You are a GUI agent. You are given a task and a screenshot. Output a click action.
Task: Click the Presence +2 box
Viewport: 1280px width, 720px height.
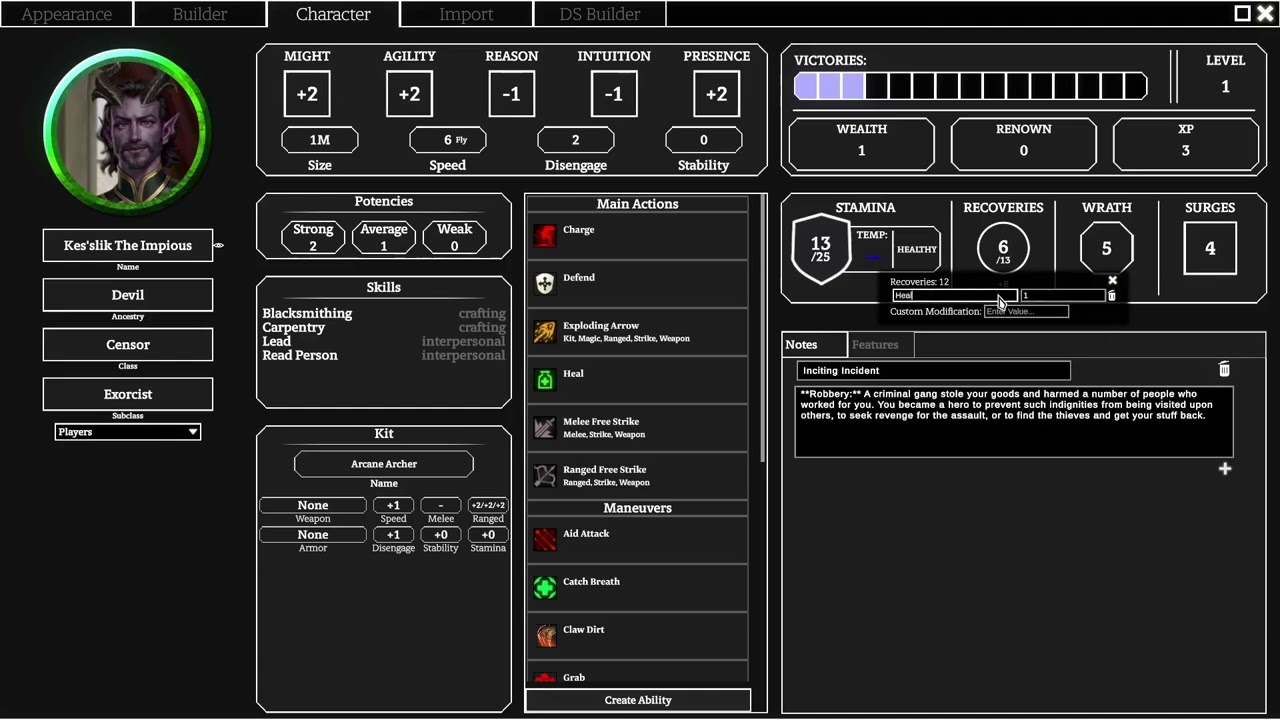point(716,94)
